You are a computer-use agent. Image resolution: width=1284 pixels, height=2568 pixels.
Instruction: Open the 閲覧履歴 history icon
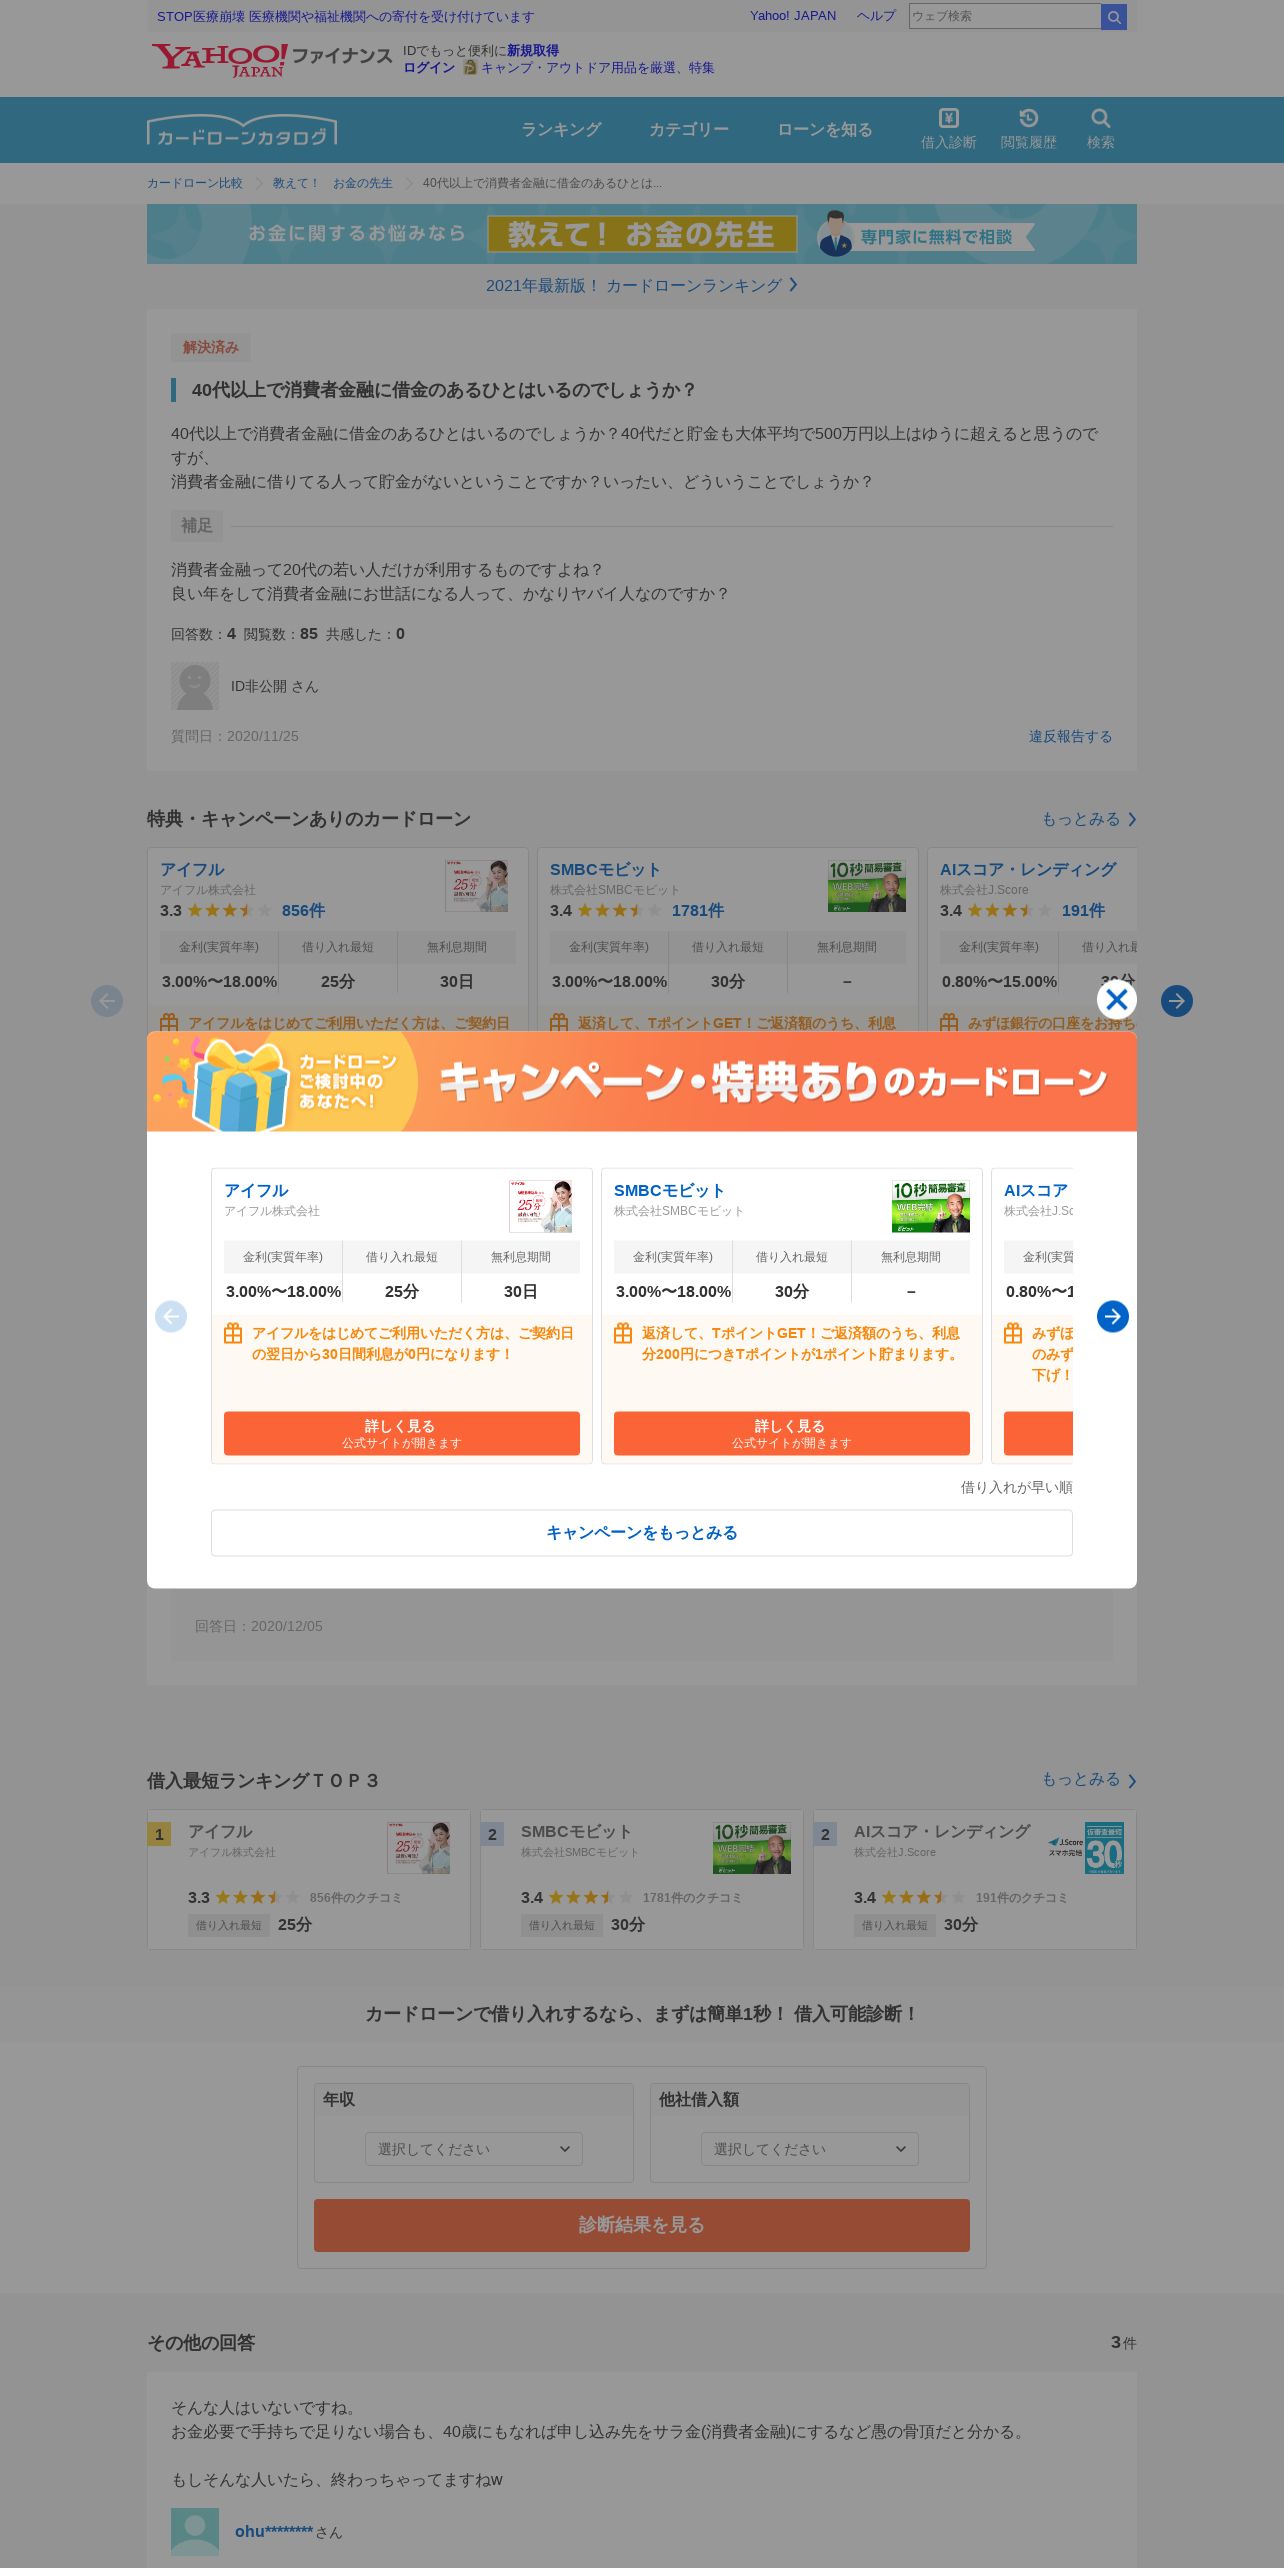(1028, 129)
